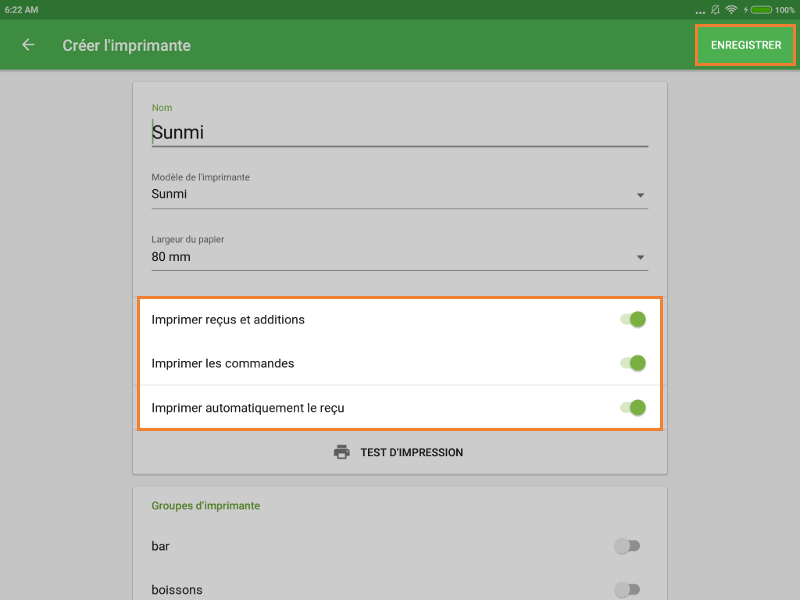The height and width of the screenshot is (600, 800).
Task: Tap the 6:22 AM clock in status bar
Action: 21,9
